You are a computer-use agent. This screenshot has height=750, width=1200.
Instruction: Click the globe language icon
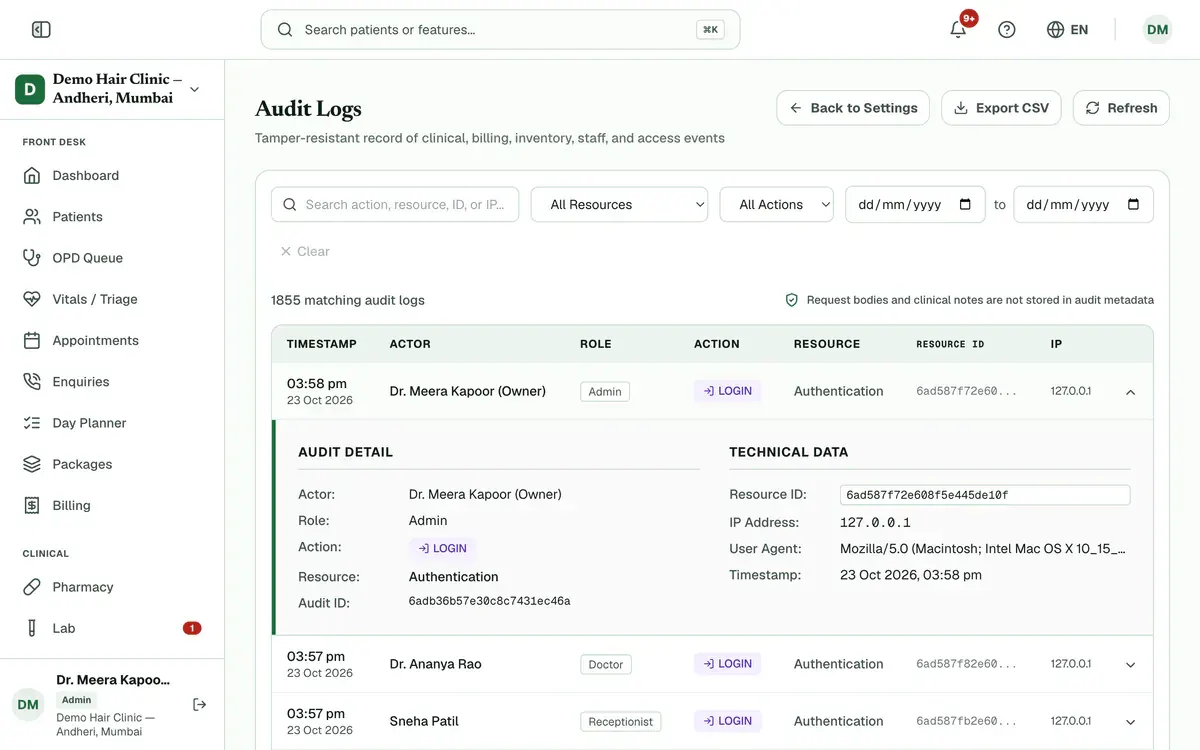(x=1055, y=30)
